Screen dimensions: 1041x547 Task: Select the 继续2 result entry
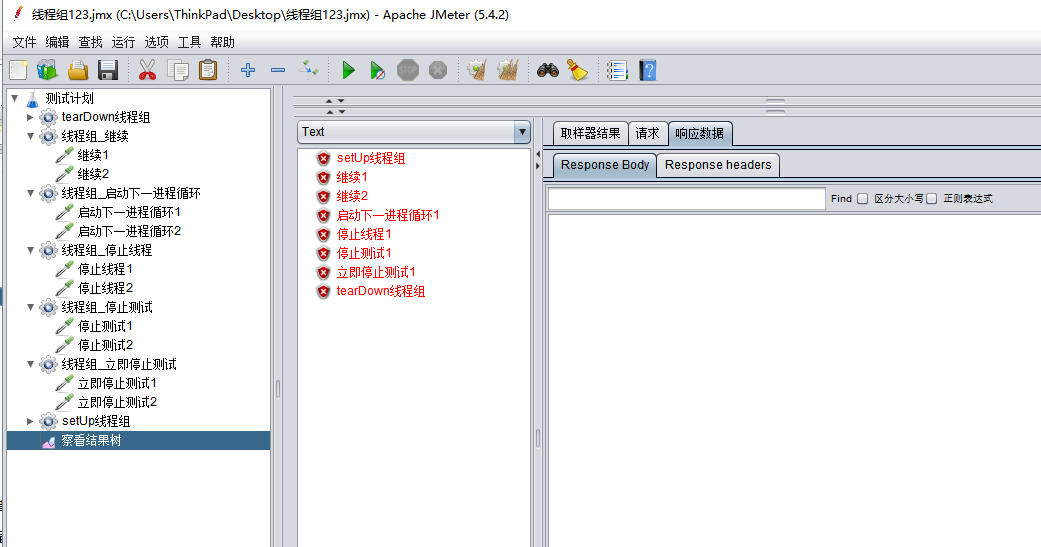(352, 196)
